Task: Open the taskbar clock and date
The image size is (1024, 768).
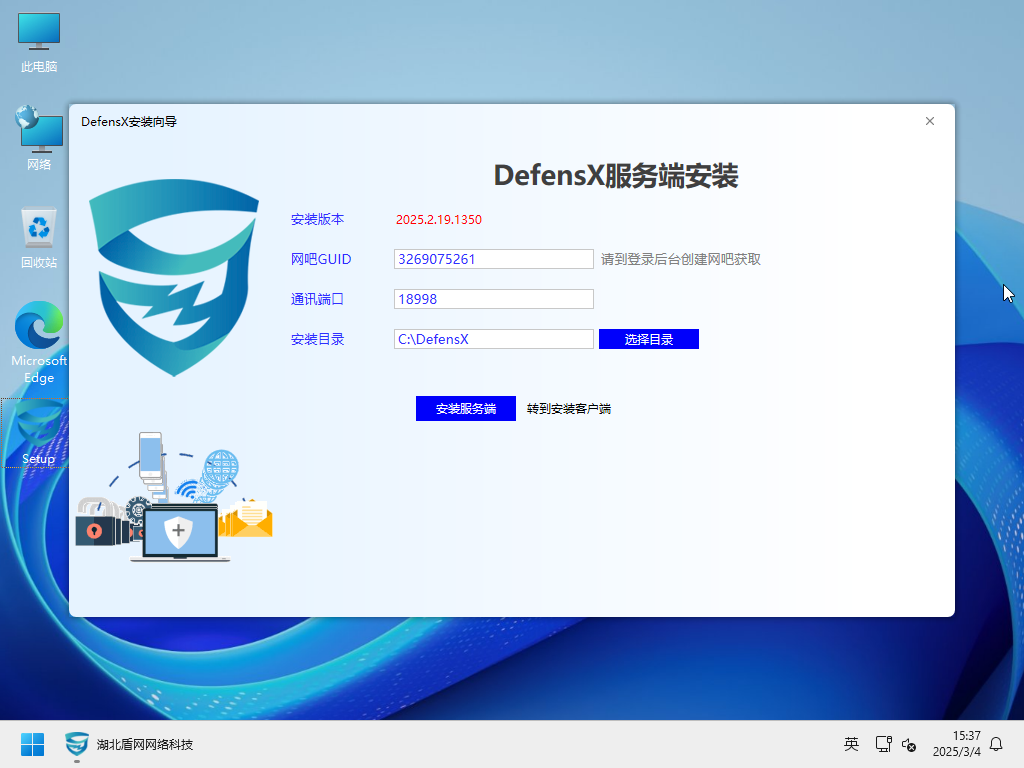Action: (x=956, y=744)
